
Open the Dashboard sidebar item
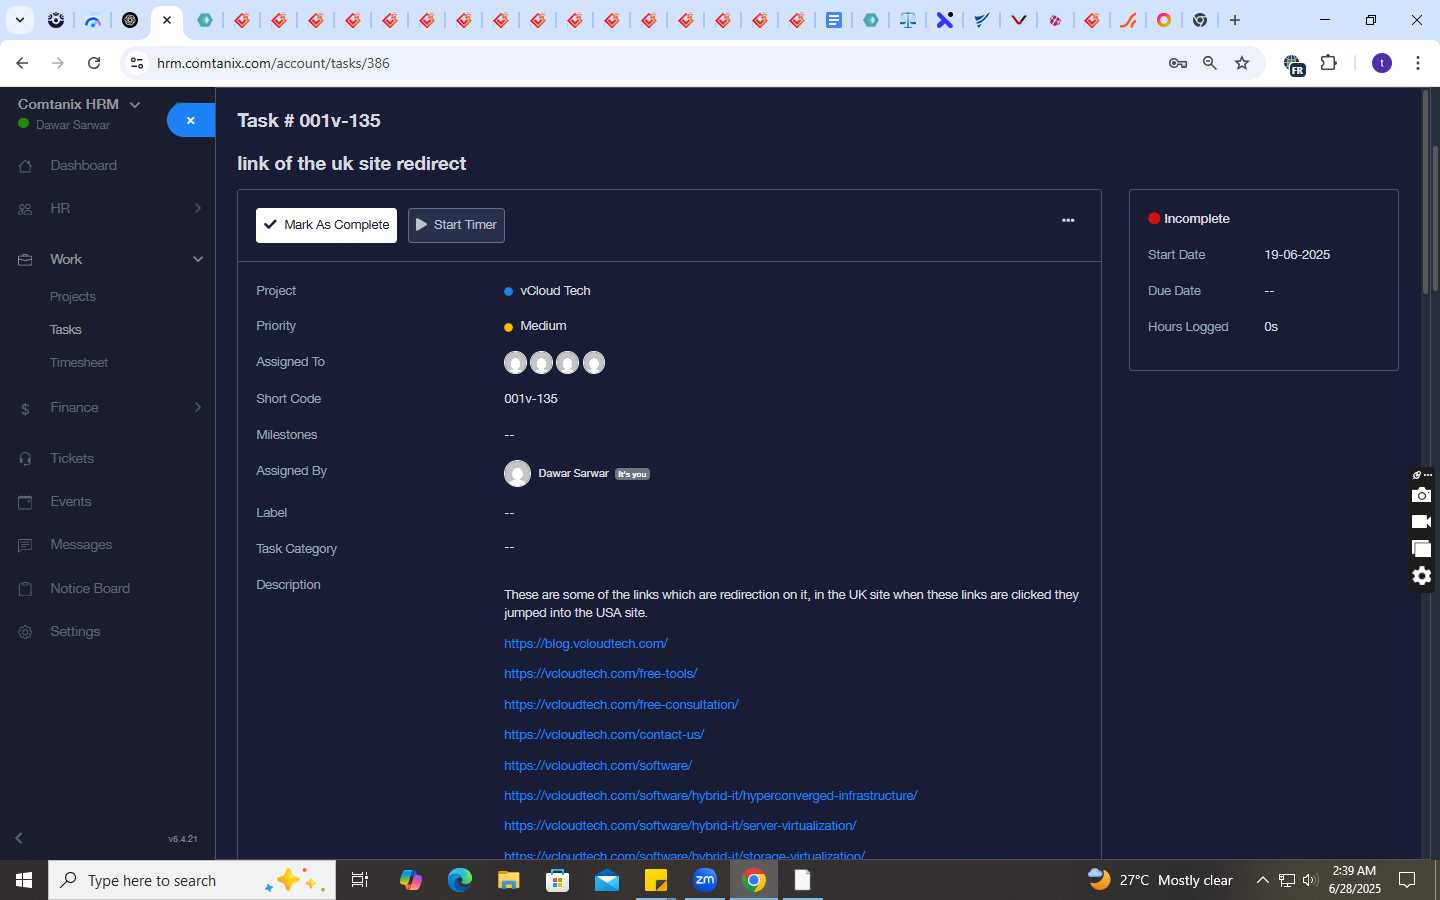click(x=83, y=166)
